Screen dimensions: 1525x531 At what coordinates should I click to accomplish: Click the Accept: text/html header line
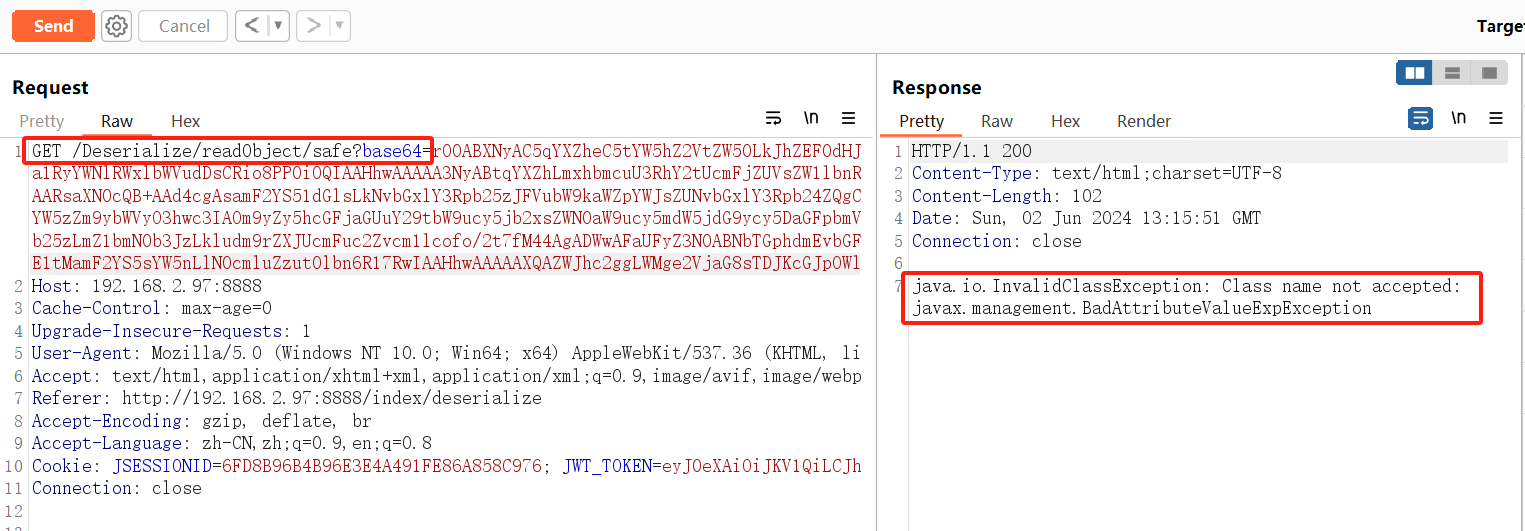(446, 376)
